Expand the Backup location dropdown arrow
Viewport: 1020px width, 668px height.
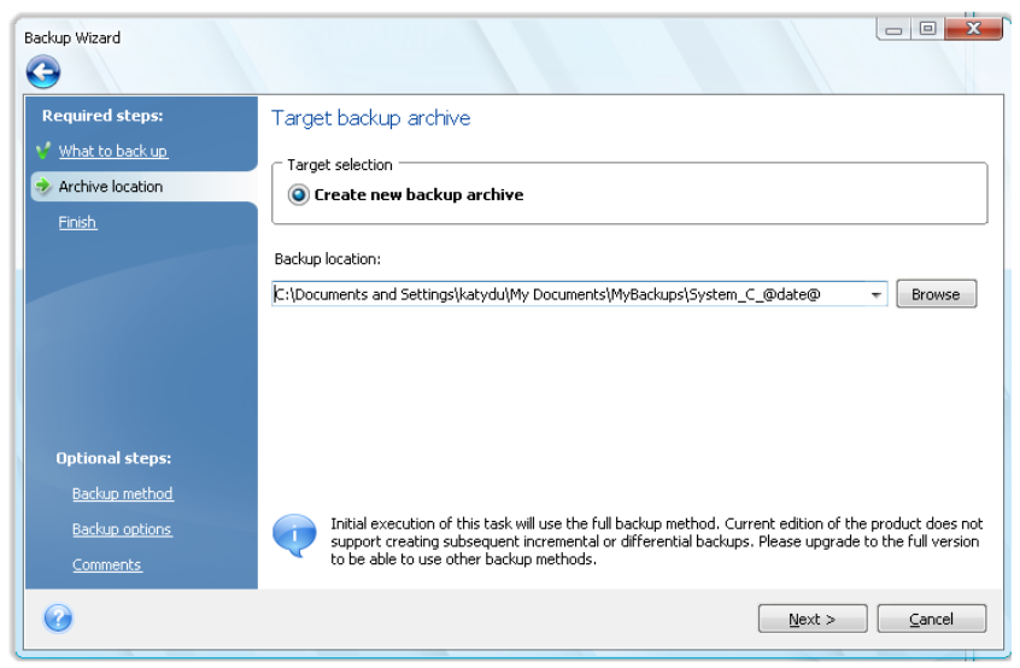(x=876, y=295)
